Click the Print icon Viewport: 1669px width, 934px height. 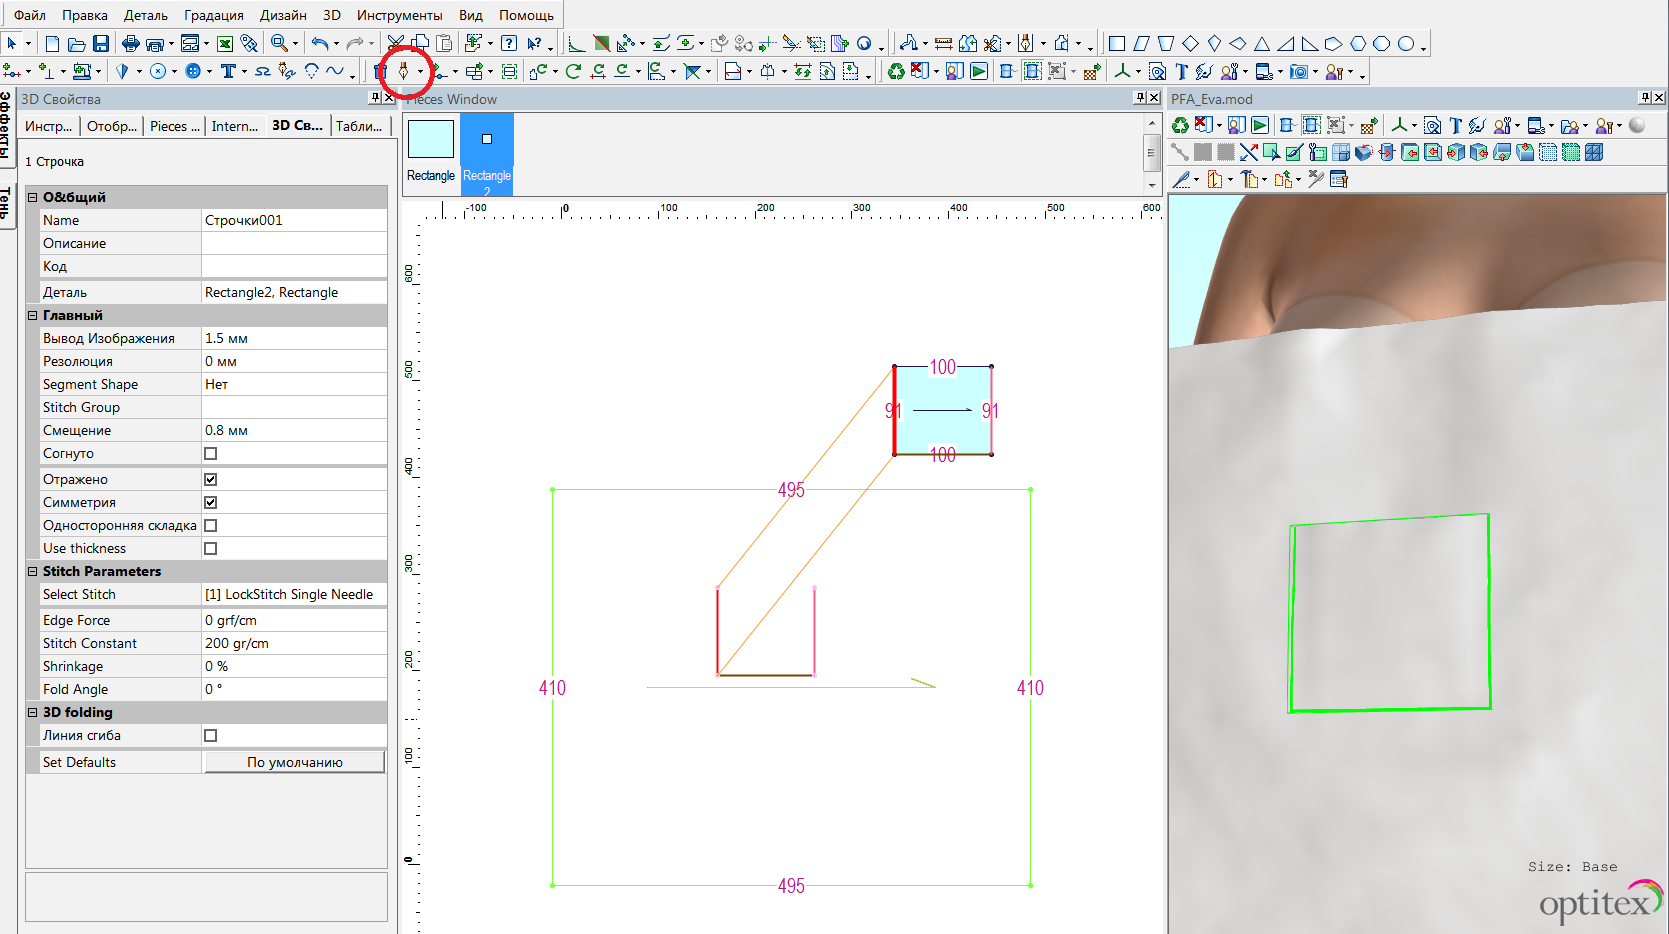[130, 43]
